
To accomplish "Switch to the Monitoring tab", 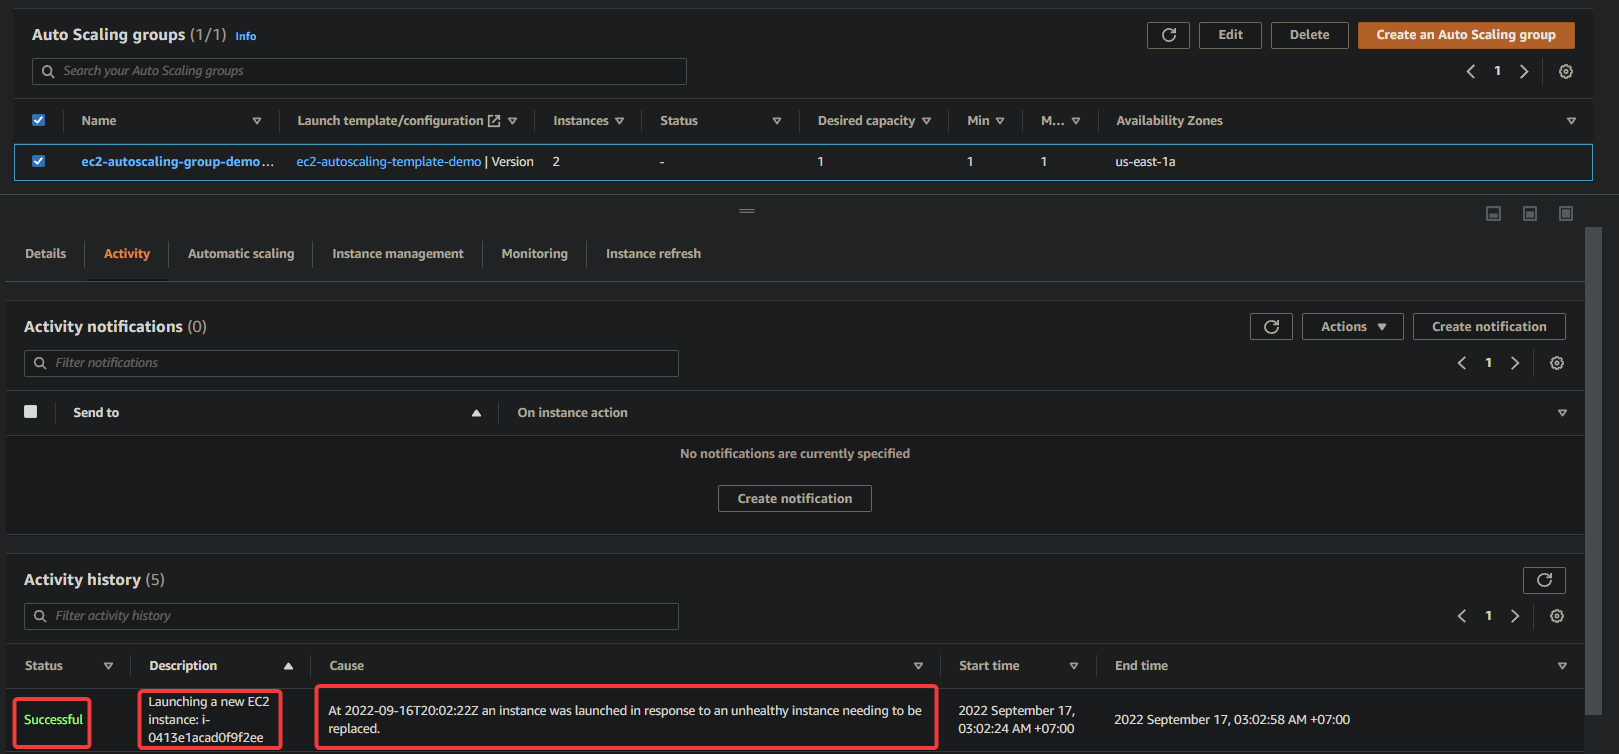I will [x=535, y=254].
